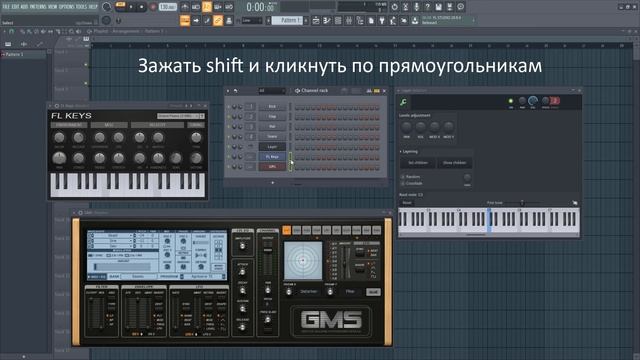Open the HELP menu
Viewport: 640px width, 360px height.
tap(93, 7)
